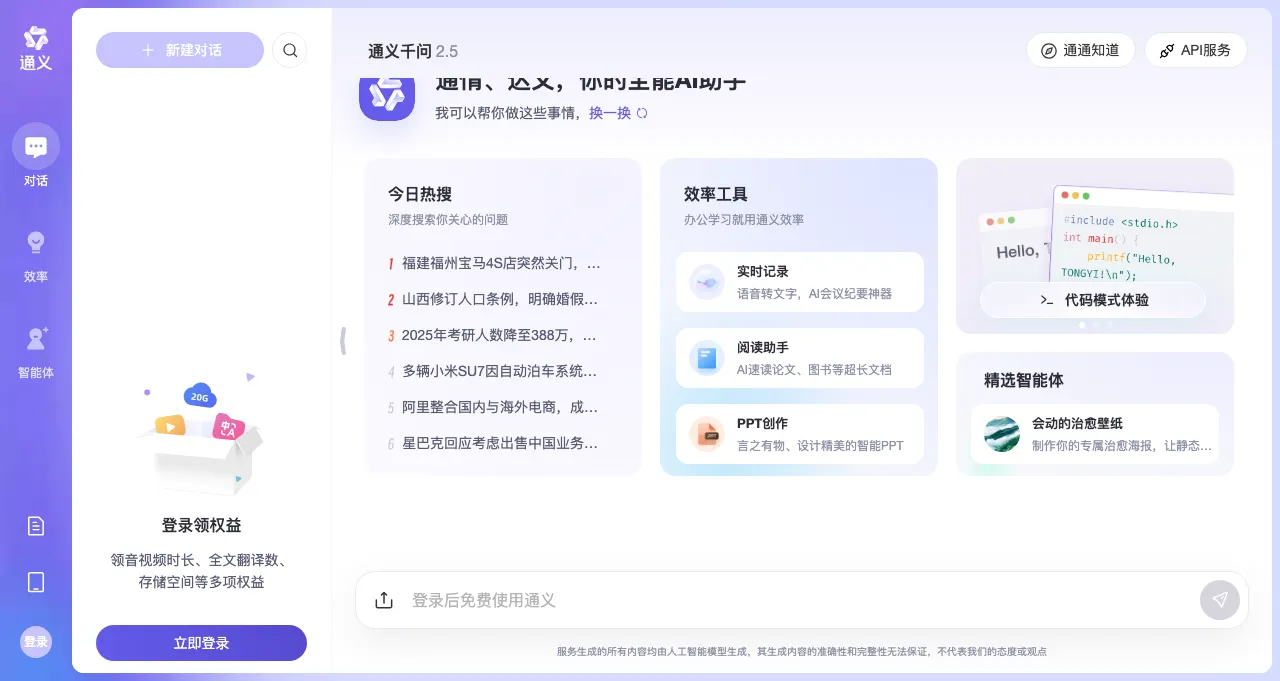Click the 登录领权益 heading text

(x=201, y=525)
